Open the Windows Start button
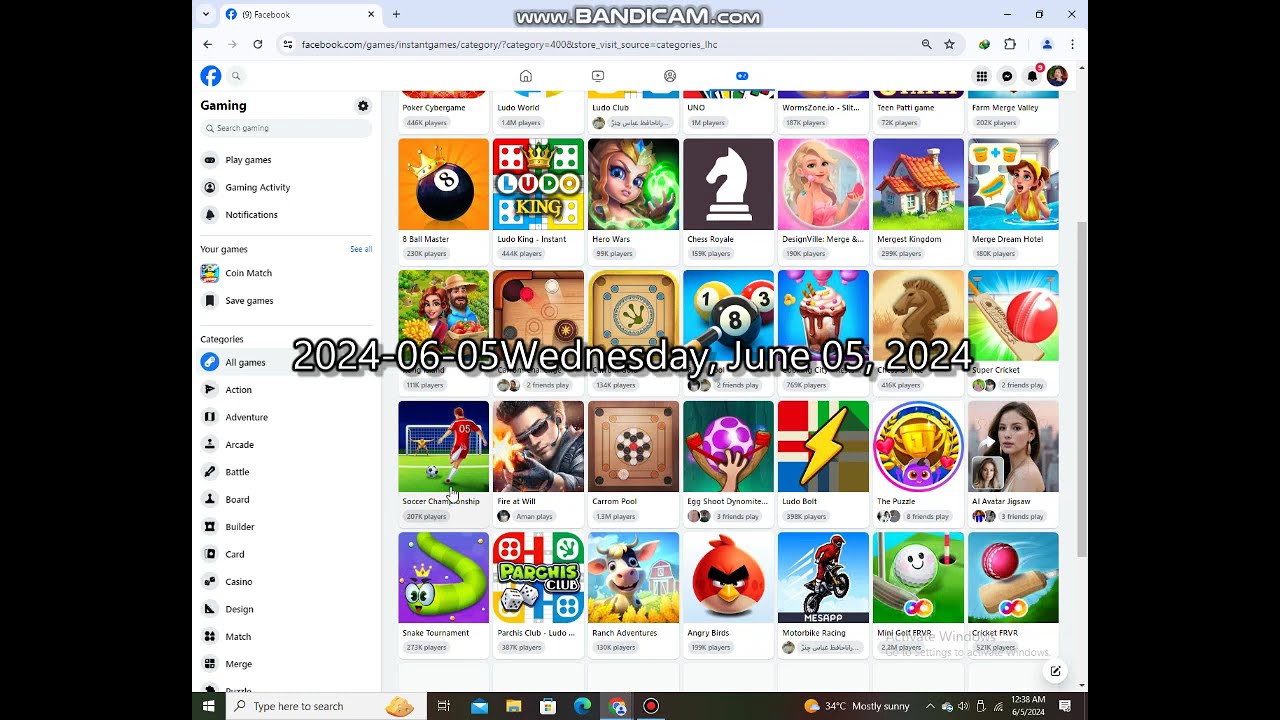The width and height of the screenshot is (1280, 720). (x=209, y=706)
